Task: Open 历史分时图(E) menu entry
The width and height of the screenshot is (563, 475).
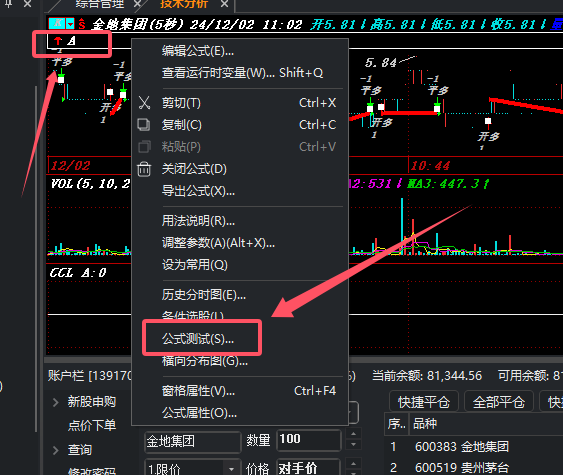Action: [204, 295]
